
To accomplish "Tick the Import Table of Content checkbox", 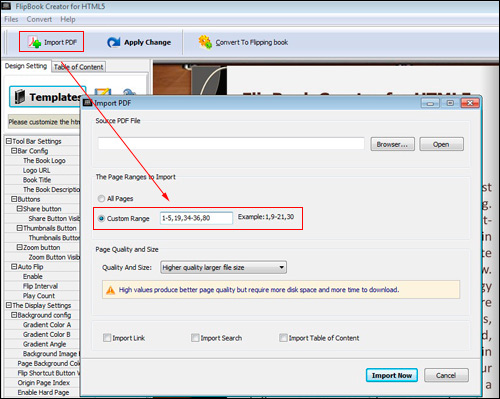I will point(283,338).
